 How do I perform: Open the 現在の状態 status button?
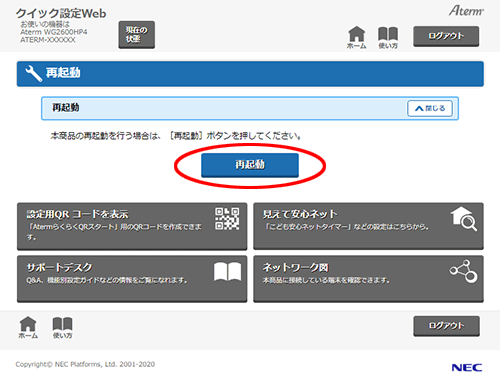tap(137, 34)
